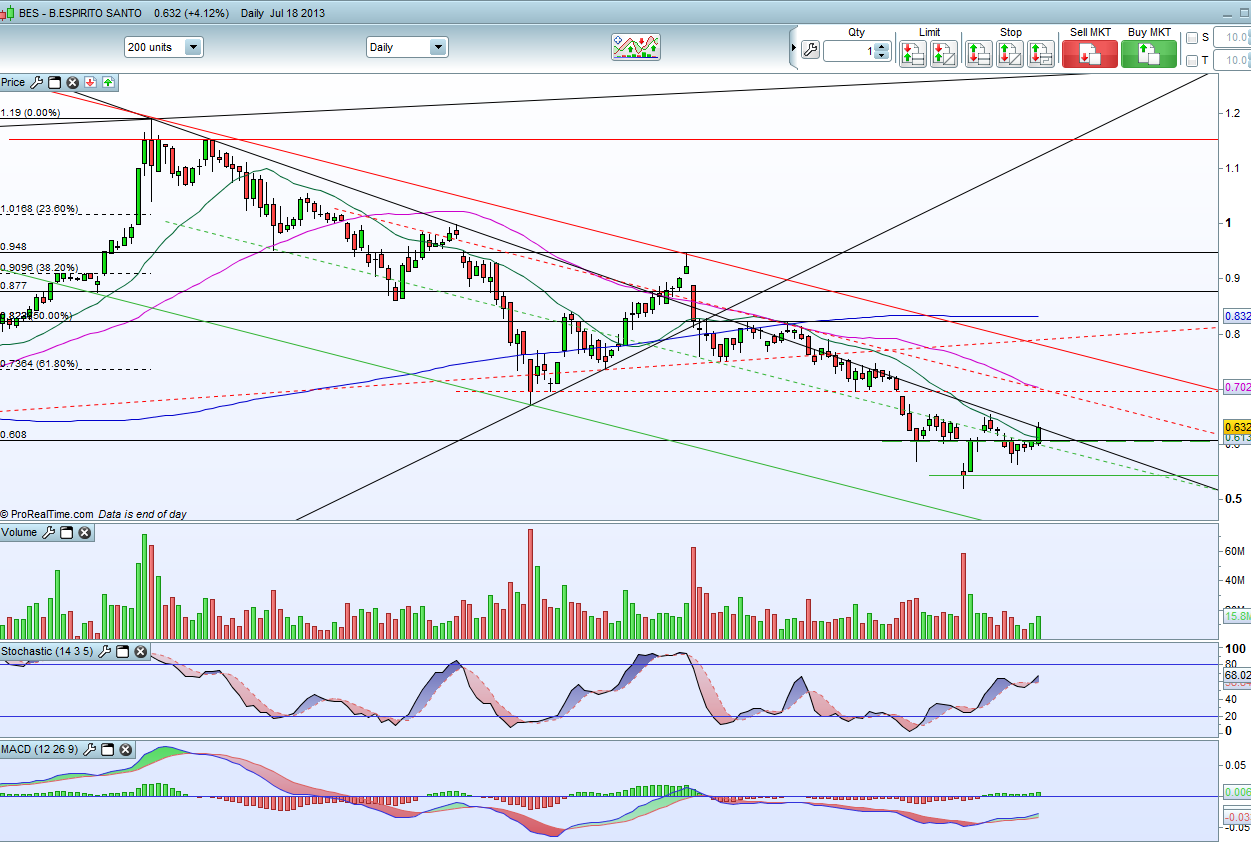Click the MACD (12 26 9) label

pyautogui.click(x=41, y=749)
